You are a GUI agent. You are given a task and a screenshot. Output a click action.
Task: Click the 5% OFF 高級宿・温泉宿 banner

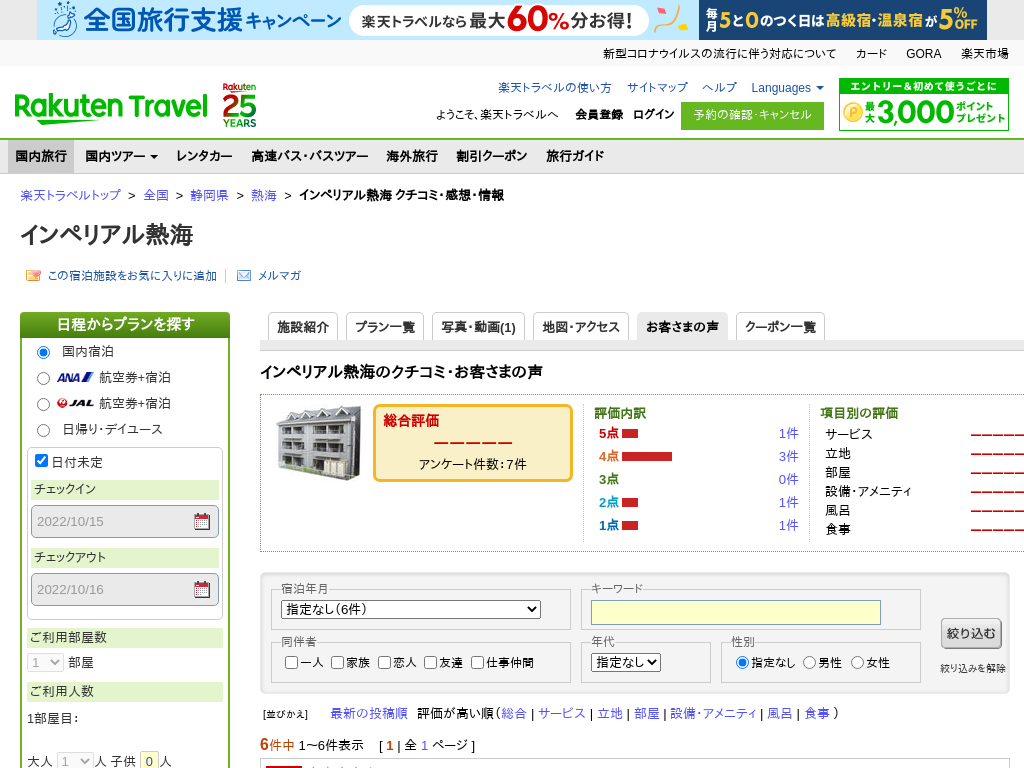point(842,20)
